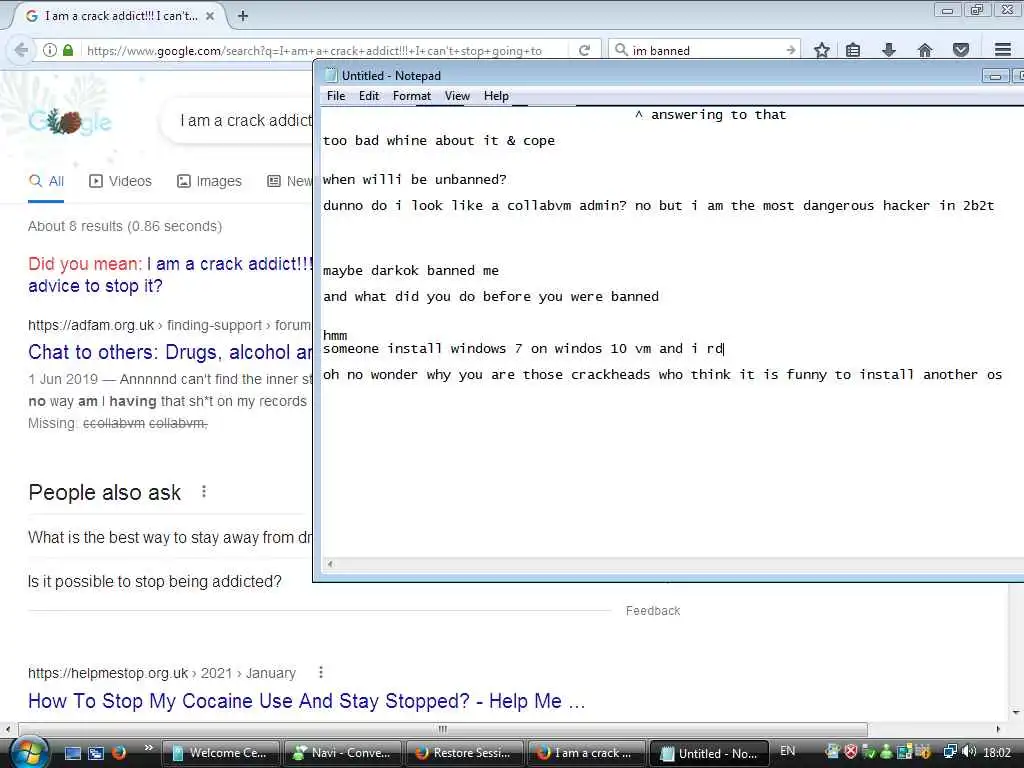The width and height of the screenshot is (1024, 768).
Task: Click the Google logo on the results page
Action: point(70,121)
